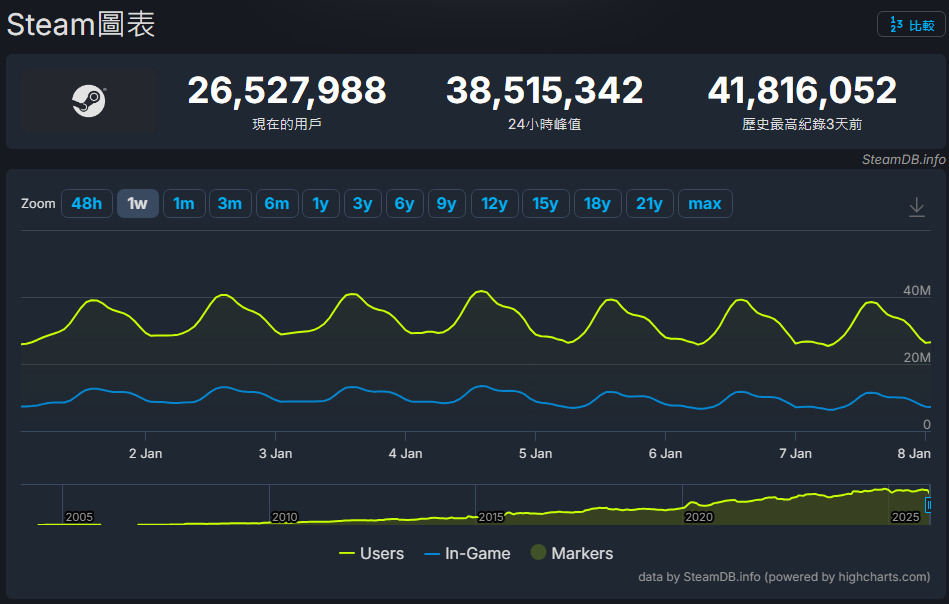
Task: Select the 1w zoom range
Action: pos(138,204)
